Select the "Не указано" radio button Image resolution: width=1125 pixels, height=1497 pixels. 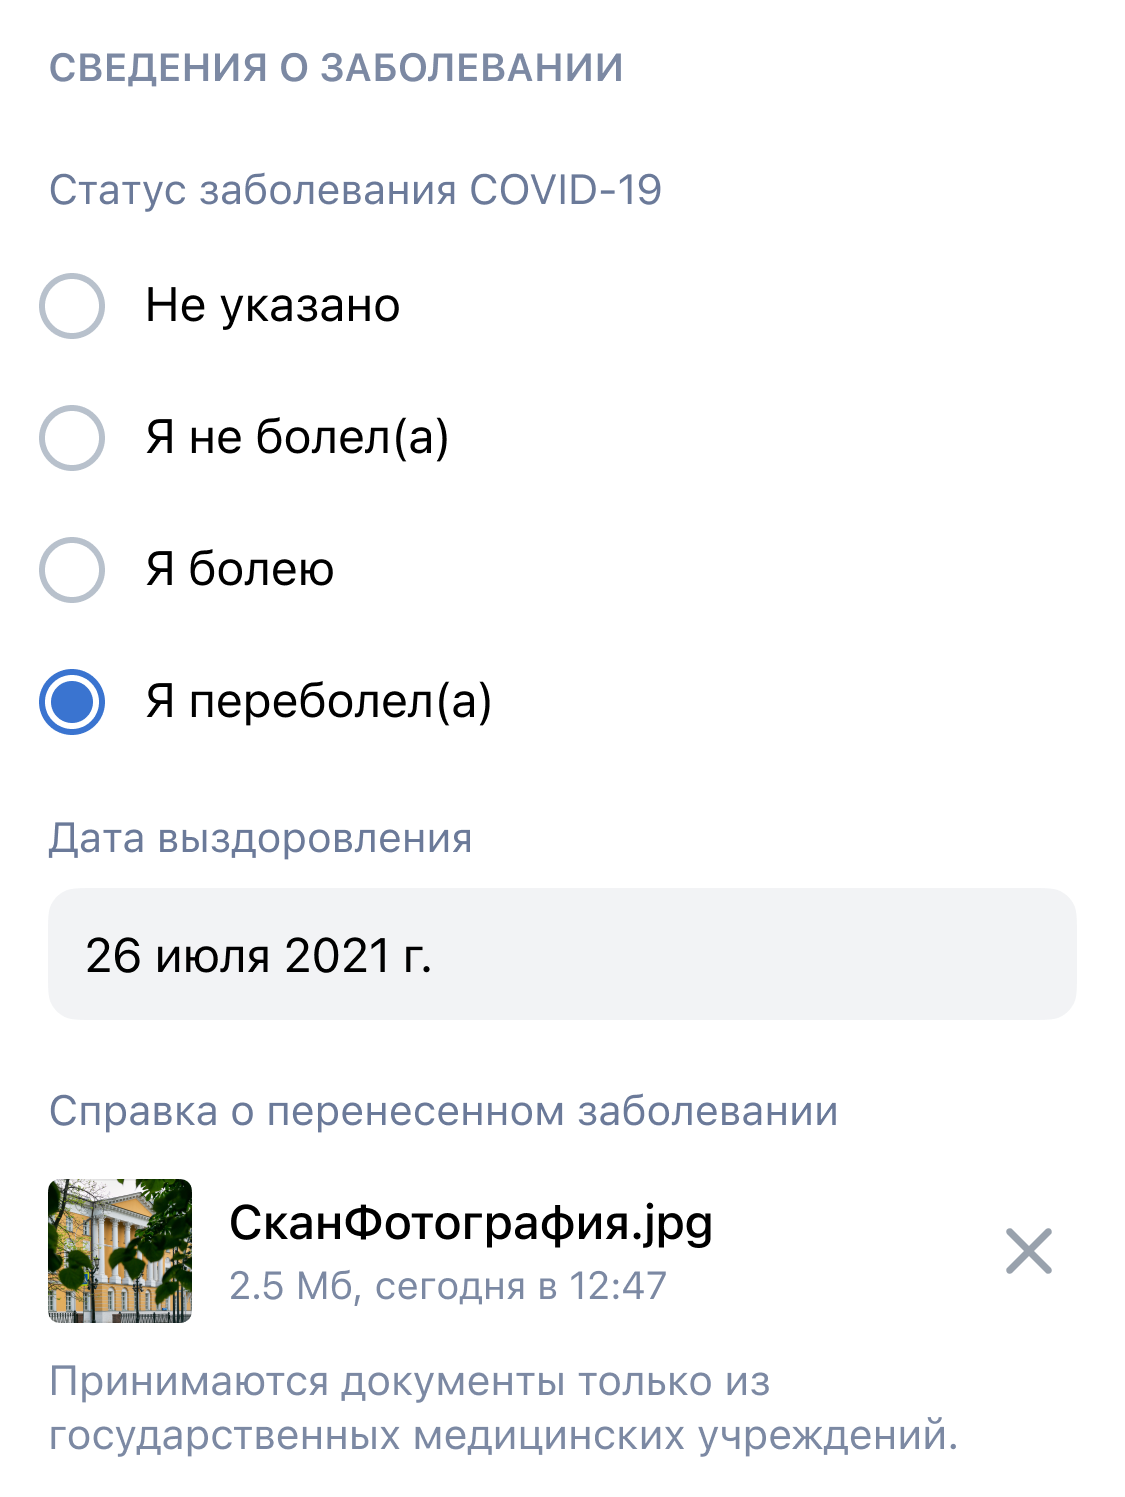pyautogui.click(x=72, y=306)
